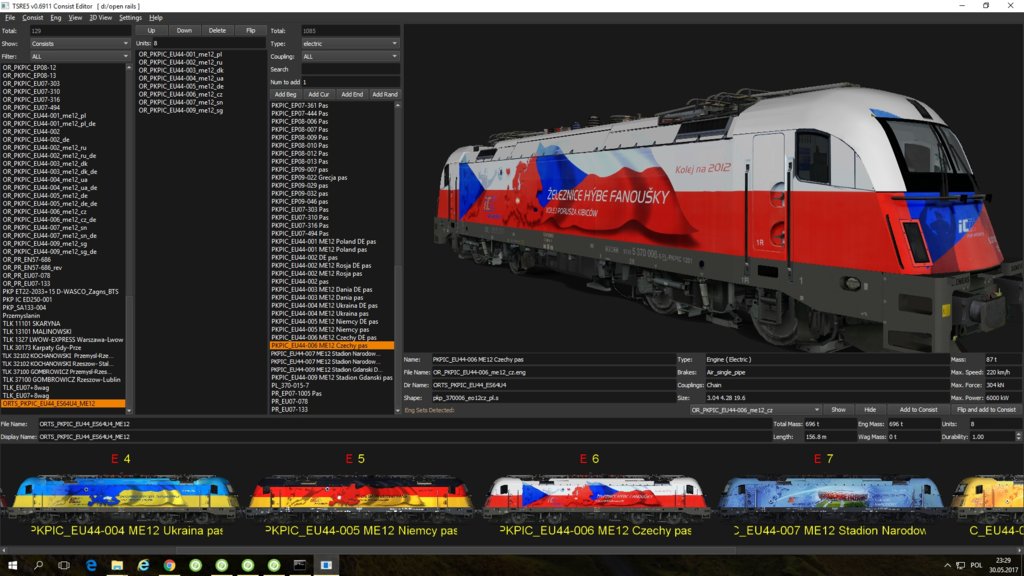Click the Add End button
Image resolution: width=1024 pixels, height=576 pixels.
(x=352, y=95)
